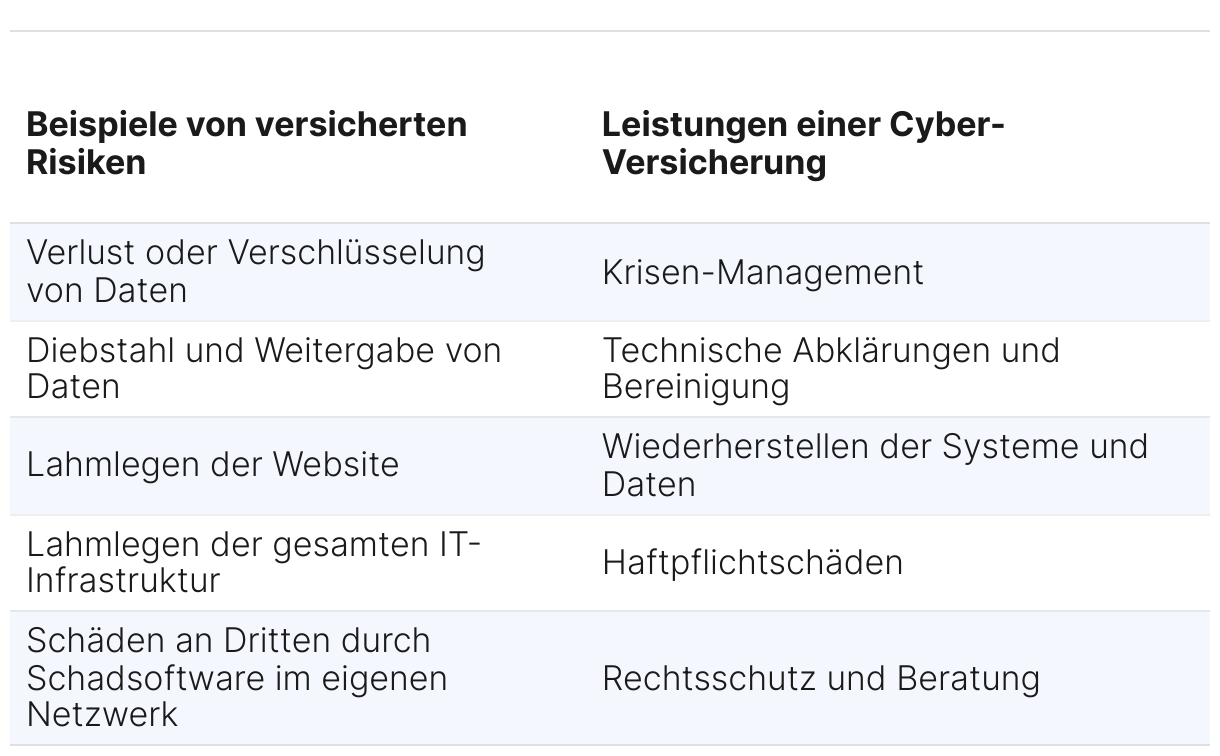The image size is (1220, 756).
Task: Click the 'Rechtsschutz und Beratung' cell
Action: 820,678
